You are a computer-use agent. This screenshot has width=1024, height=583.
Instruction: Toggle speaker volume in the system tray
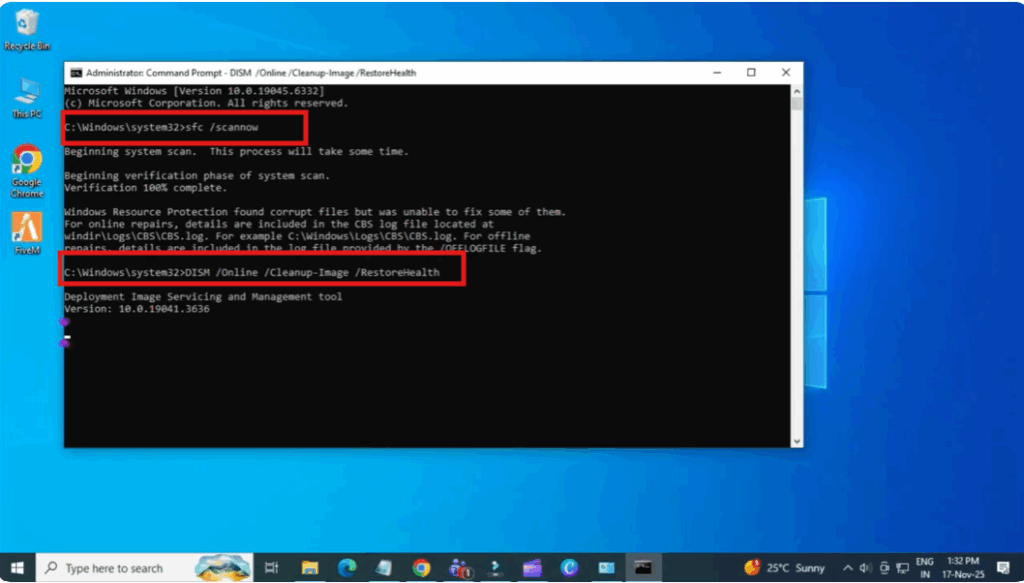tap(865, 567)
